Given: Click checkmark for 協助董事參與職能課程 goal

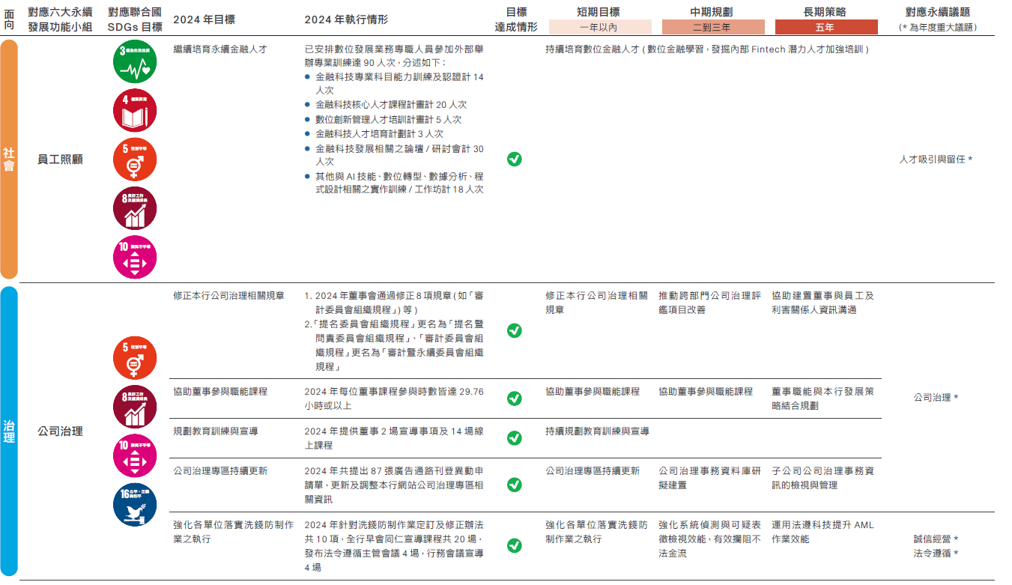Looking at the screenshot, I should point(514,398).
